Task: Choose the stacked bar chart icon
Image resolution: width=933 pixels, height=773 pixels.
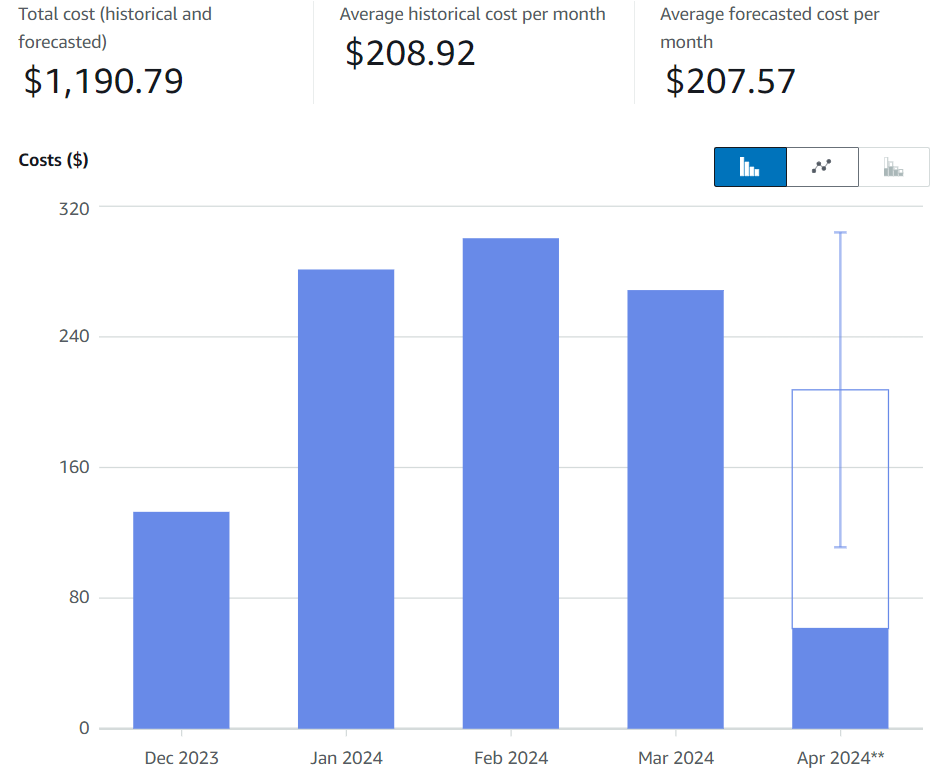Action: click(x=894, y=167)
